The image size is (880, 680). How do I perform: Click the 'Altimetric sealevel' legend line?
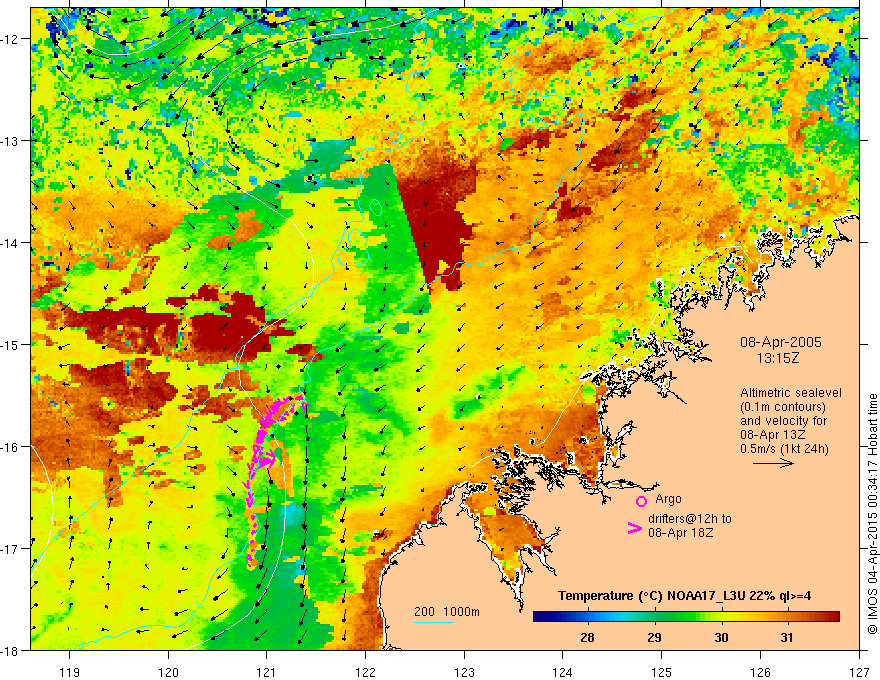click(x=791, y=393)
